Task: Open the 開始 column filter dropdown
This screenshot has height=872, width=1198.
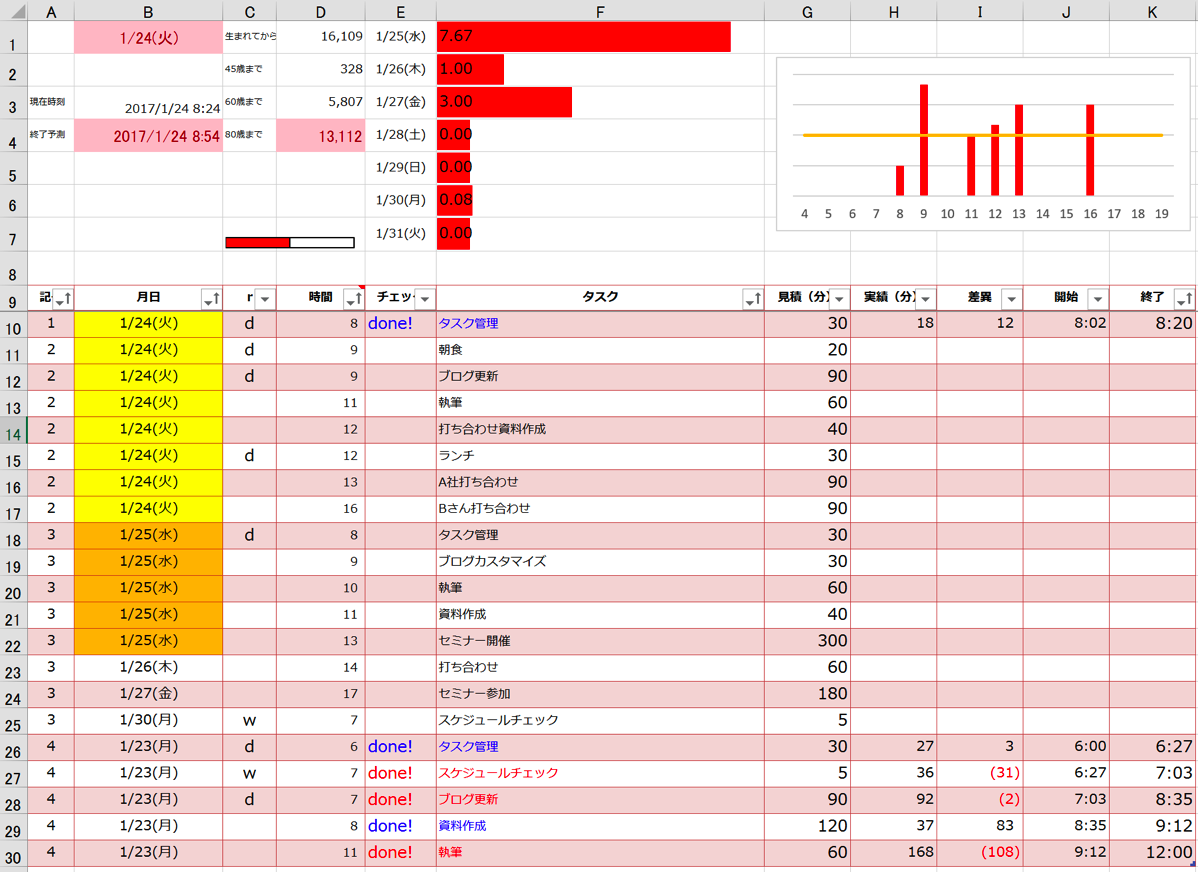Action: coord(1098,299)
